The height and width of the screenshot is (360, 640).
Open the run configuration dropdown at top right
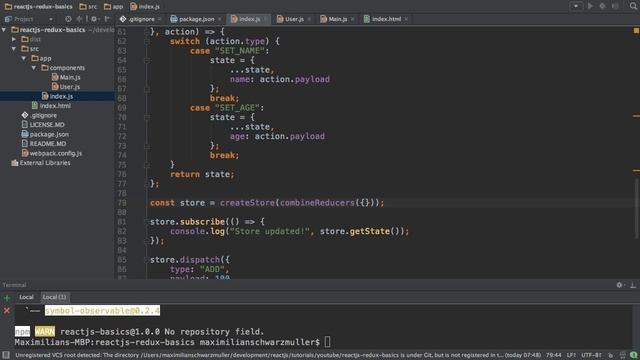click(576, 6)
